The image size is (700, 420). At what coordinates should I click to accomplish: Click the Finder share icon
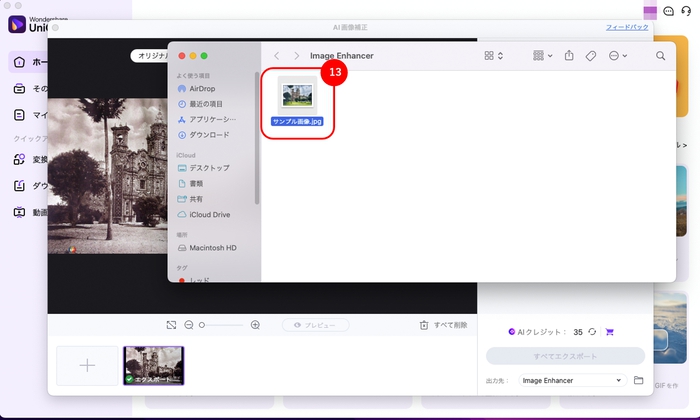point(569,55)
